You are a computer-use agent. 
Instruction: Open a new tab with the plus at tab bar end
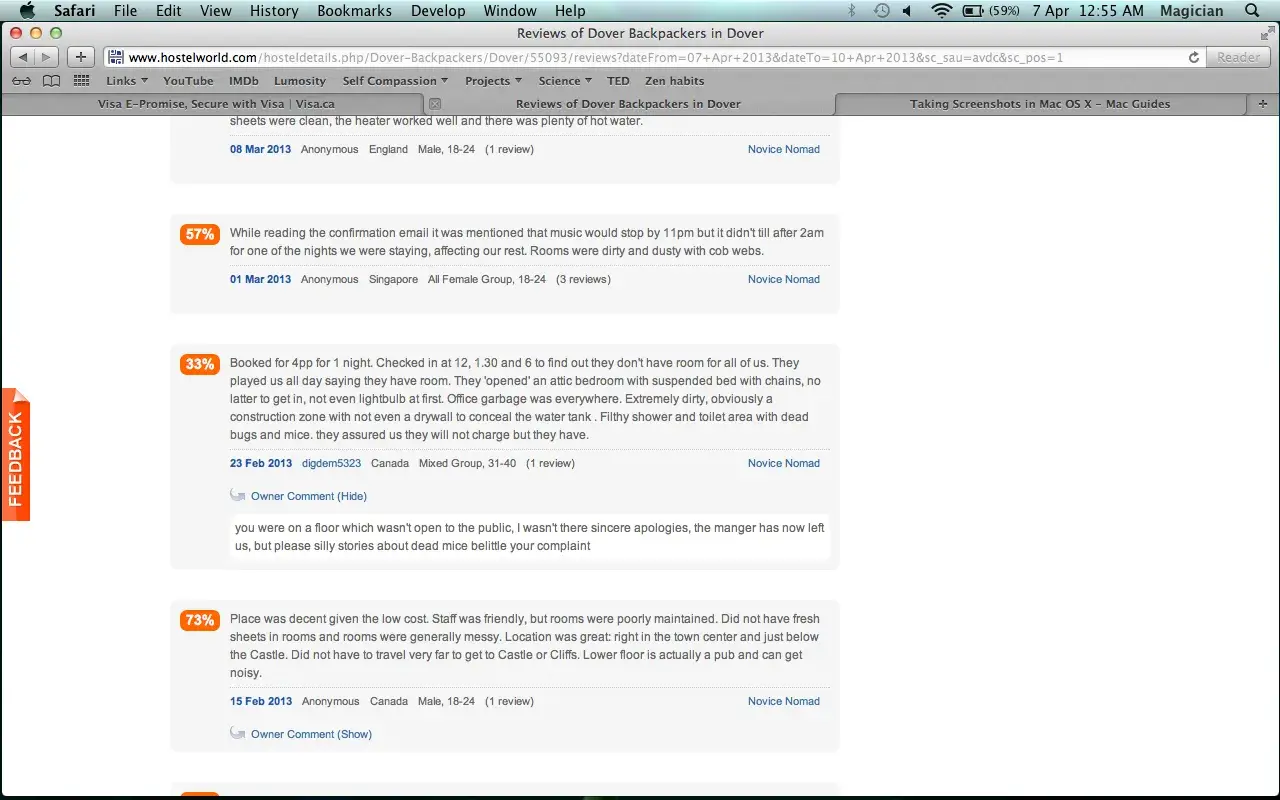pyautogui.click(x=1263, y=104)
